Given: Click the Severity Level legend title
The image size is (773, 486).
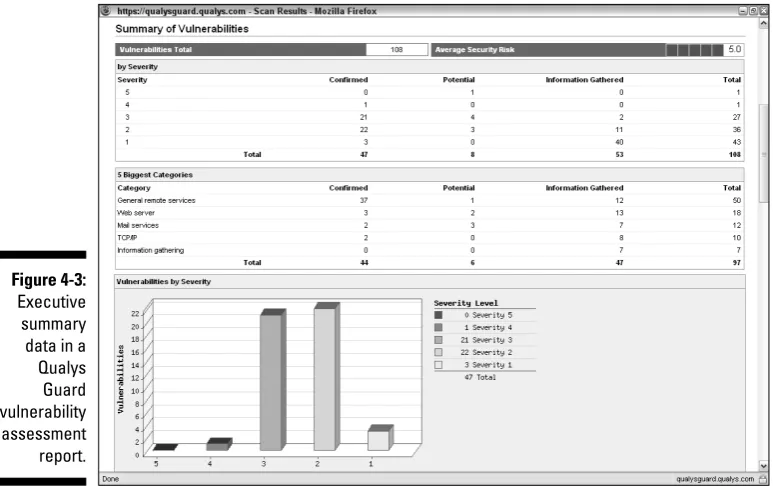Looking at the screenshot, I should [466, 303].
